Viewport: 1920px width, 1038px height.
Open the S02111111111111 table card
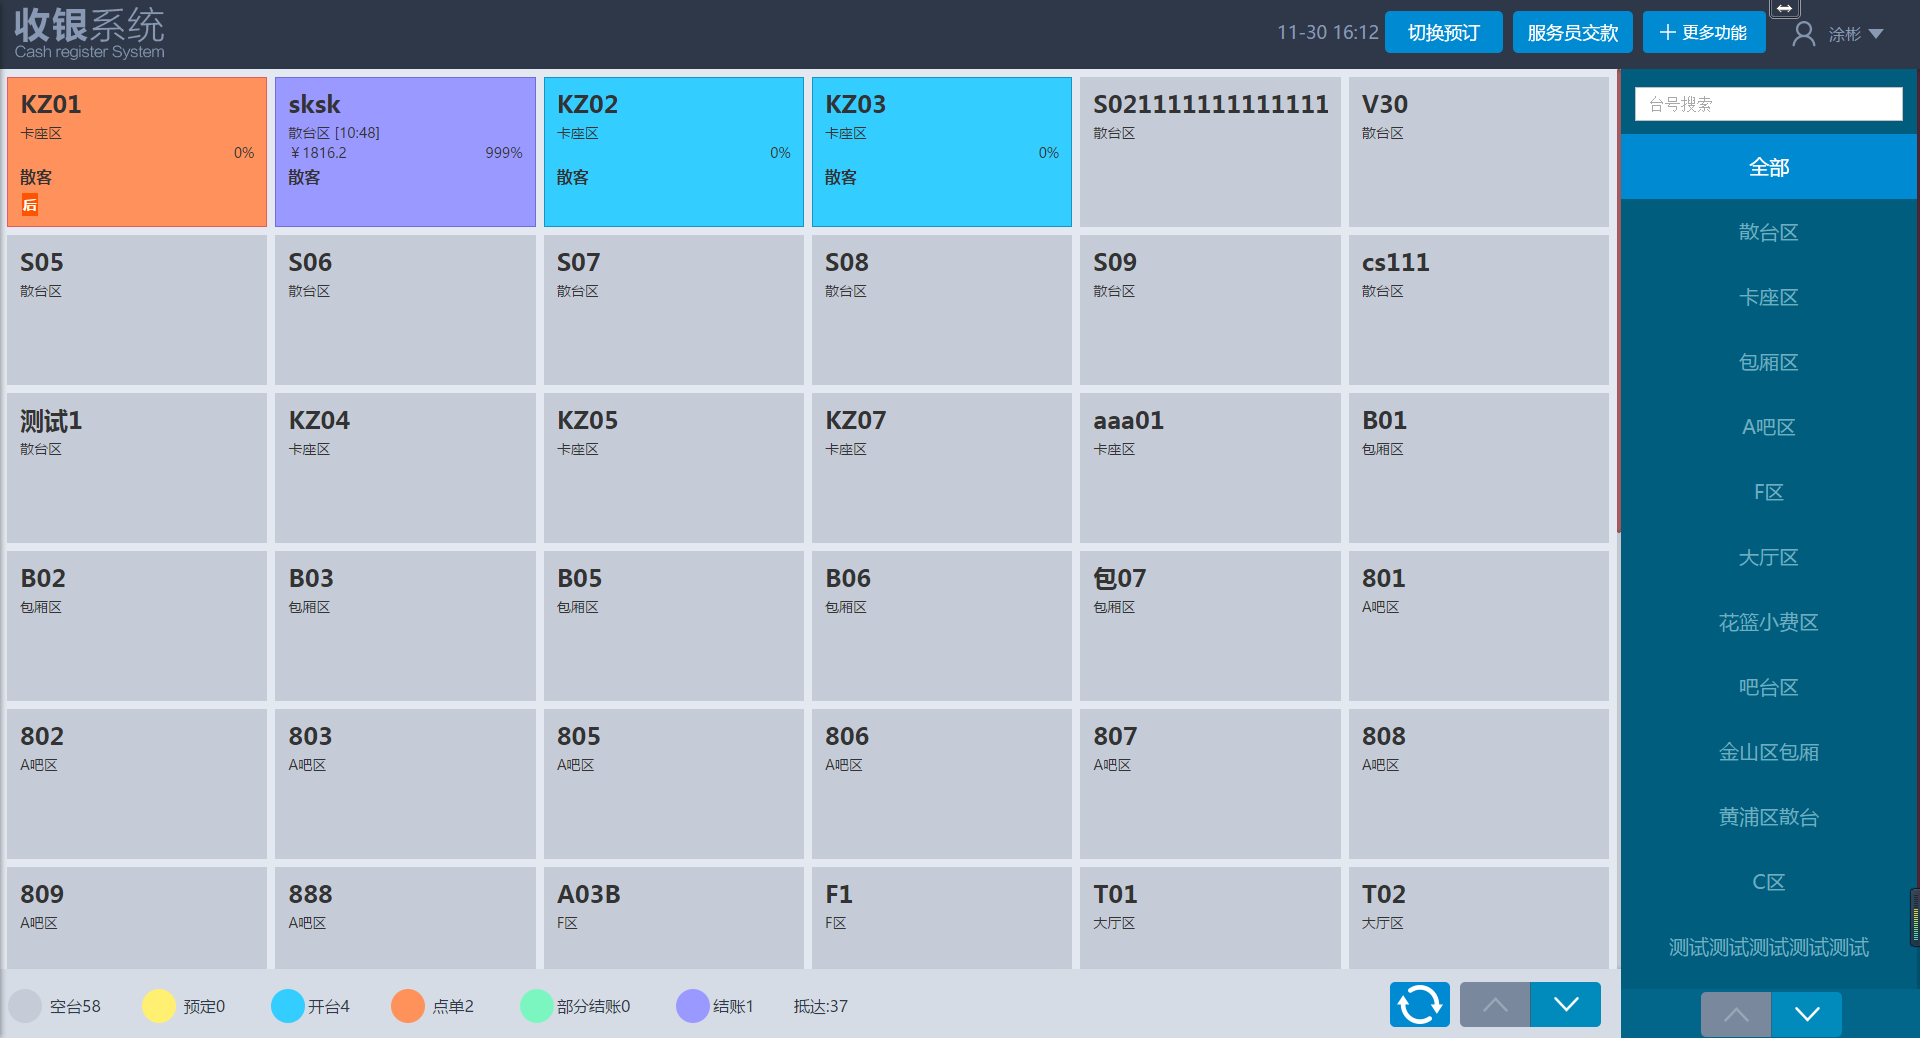click(x=1210, y=152)
